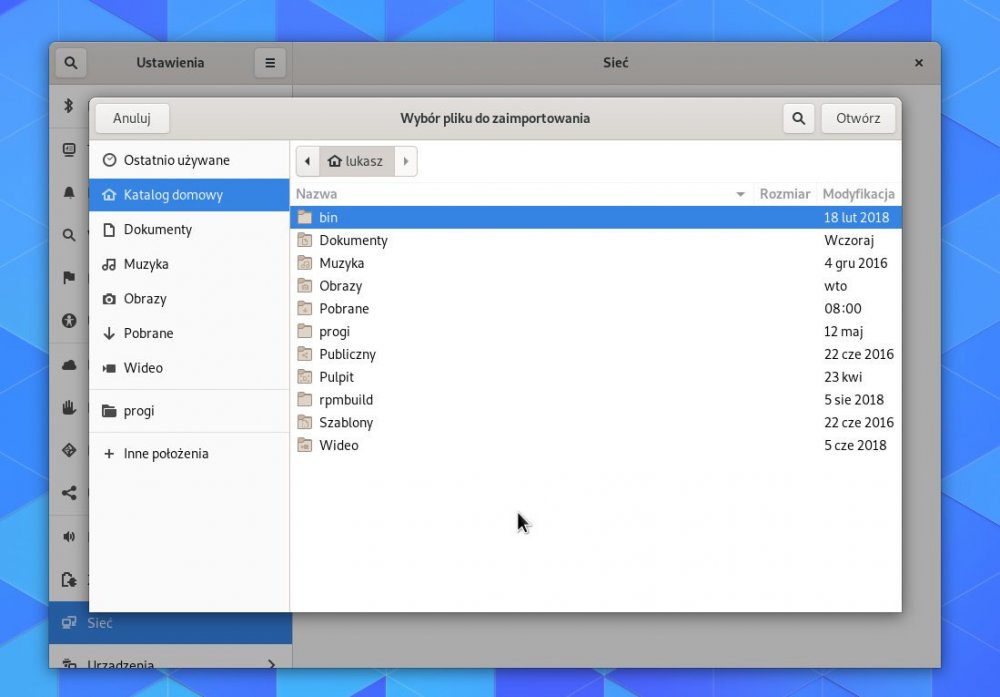Click the lukasz home path button
This screenshot has height=697, width=1000.
(x=357, y=161)
